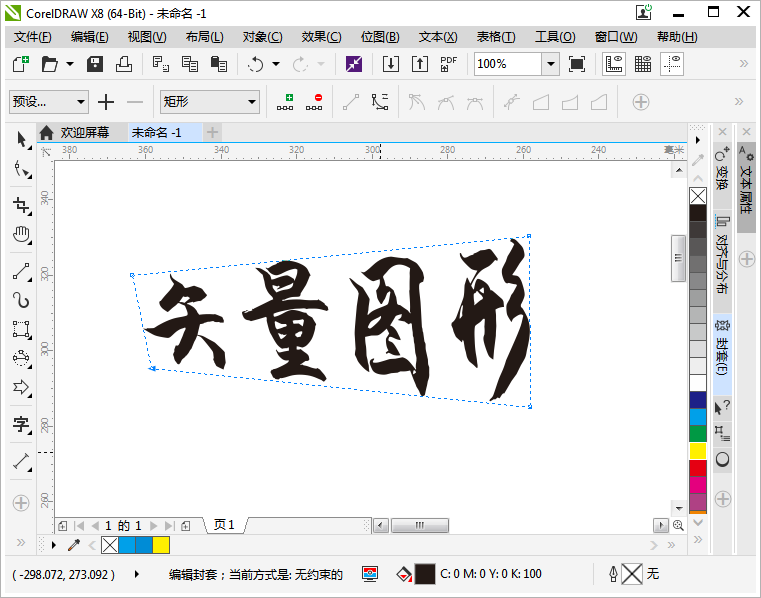This screenshot has height=598, width=761.
Task: Open the zoom level 100% dropdown
Action: (550, 64)
